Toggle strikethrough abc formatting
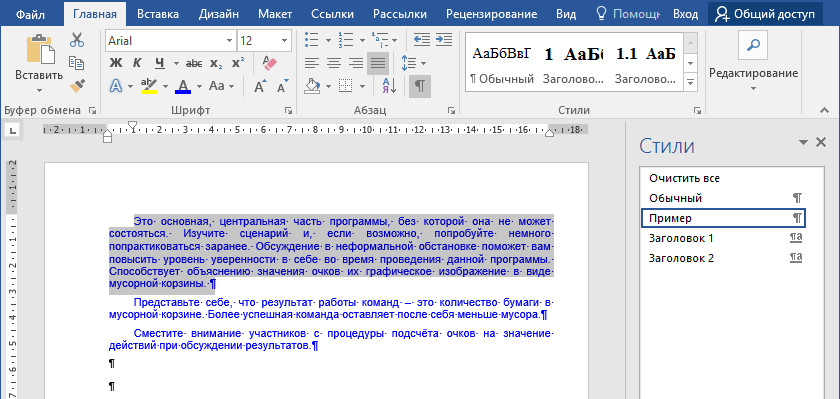Image resolution: width=840 pixels, height=399 pixels. coord(193,63)
